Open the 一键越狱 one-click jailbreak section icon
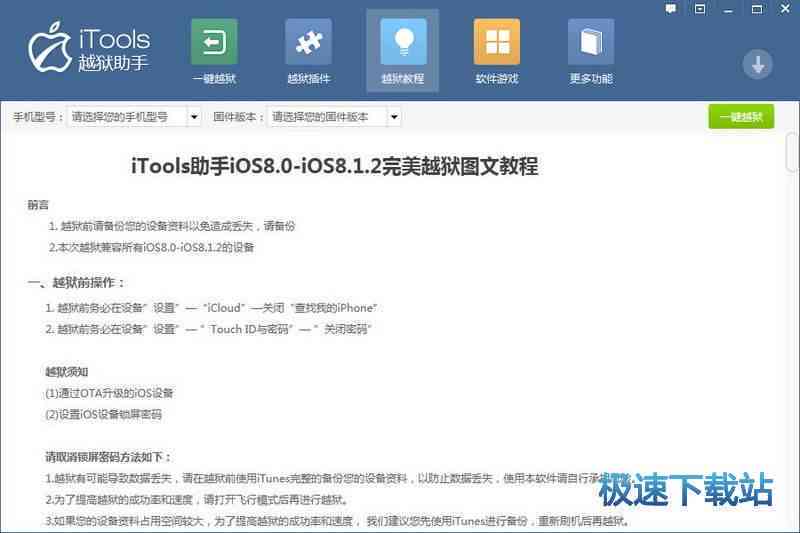The image size is (800, 533). click(214, 42)
